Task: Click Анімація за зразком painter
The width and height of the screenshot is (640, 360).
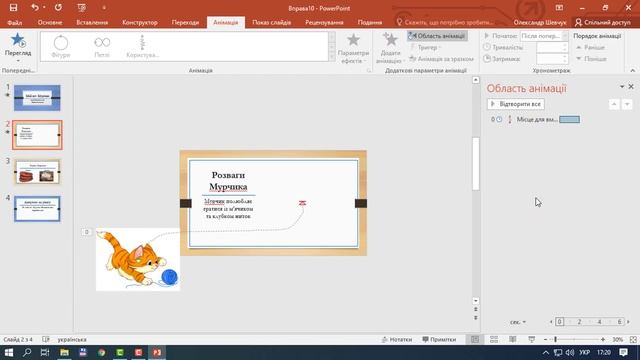Action: [441, 59]
